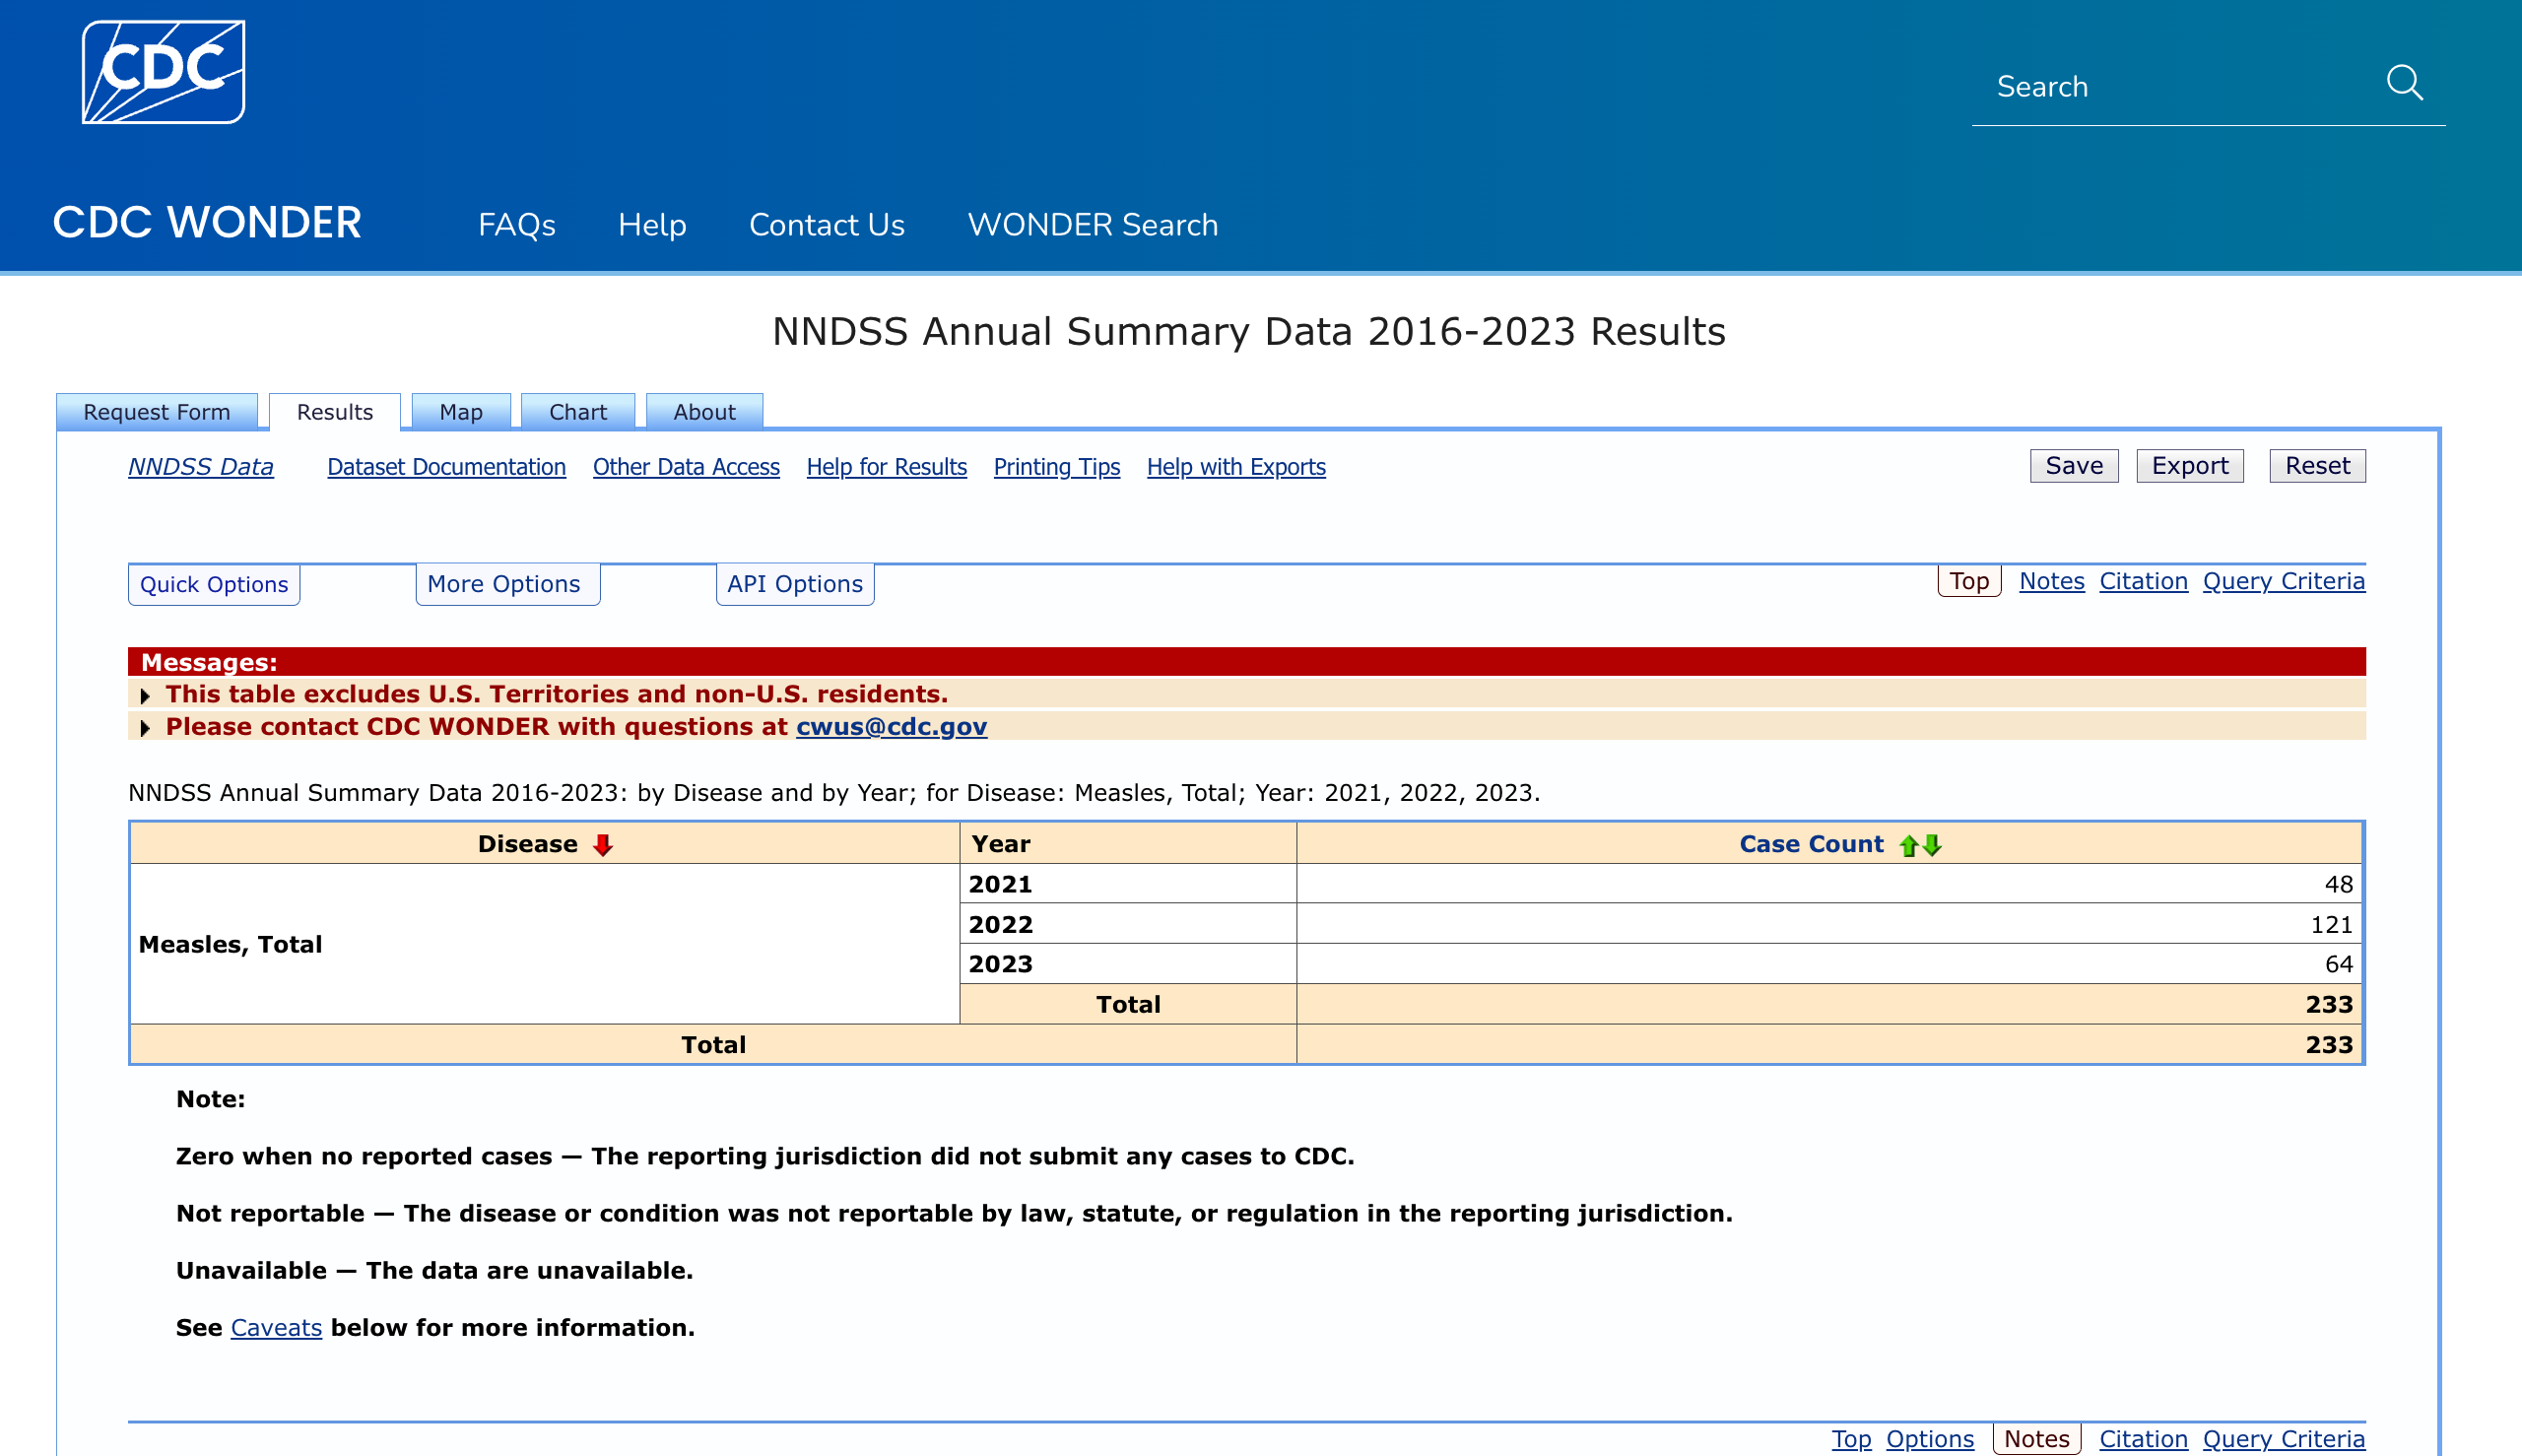Viewport: 2522px width, 1456px height.
Task: Click the CDC logo
Action: (x=163, y=72)
